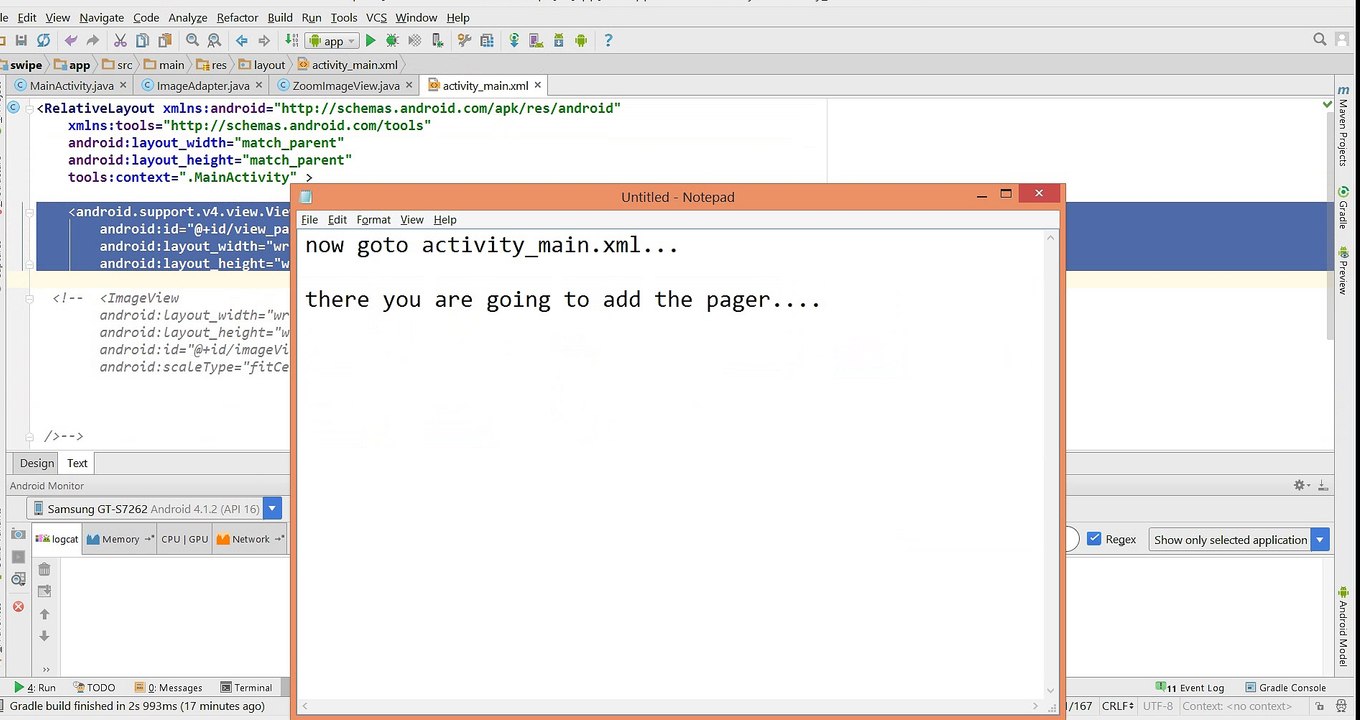Click the Android Monitor settings gear icon
This screenshot has height=720, width=1360.
(x=1301, y=485)
